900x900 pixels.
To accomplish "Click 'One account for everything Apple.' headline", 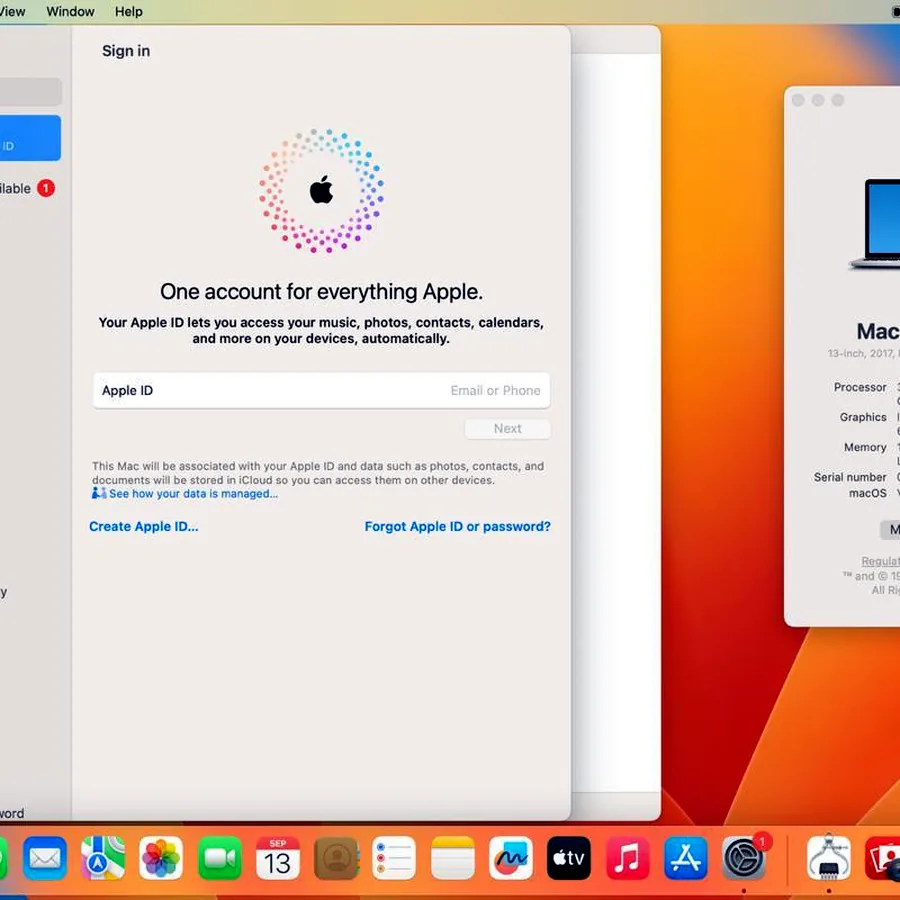I will pos(321,292).
